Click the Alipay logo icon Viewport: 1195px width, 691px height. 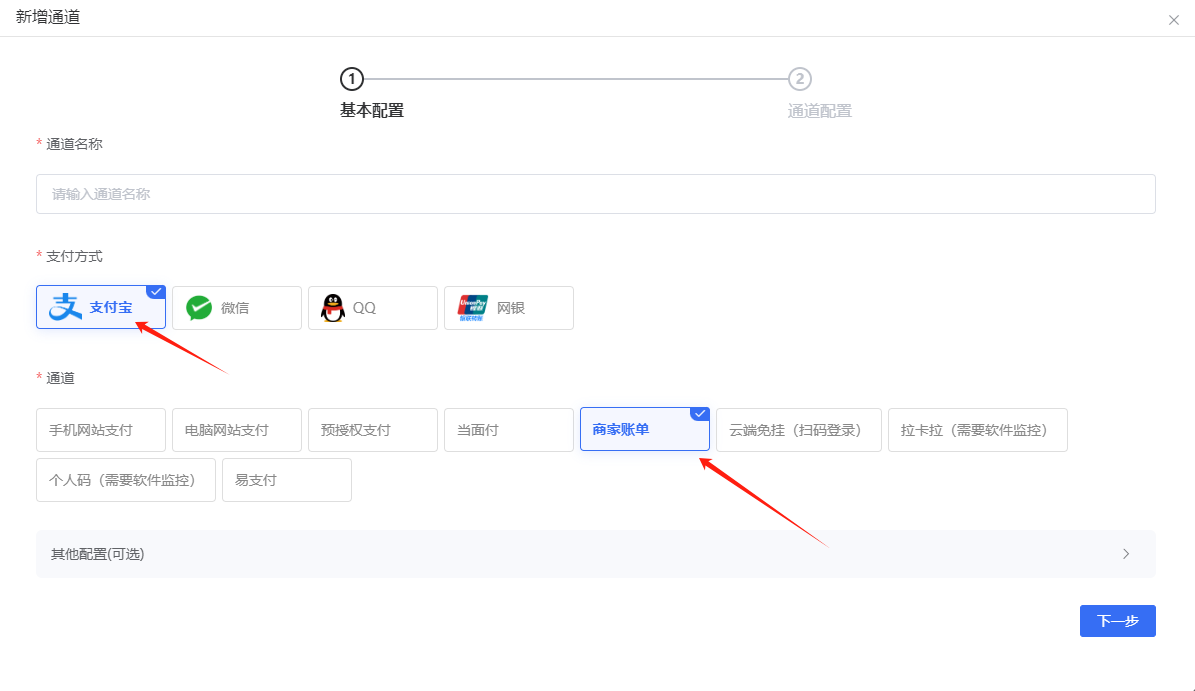coord(66,307)
